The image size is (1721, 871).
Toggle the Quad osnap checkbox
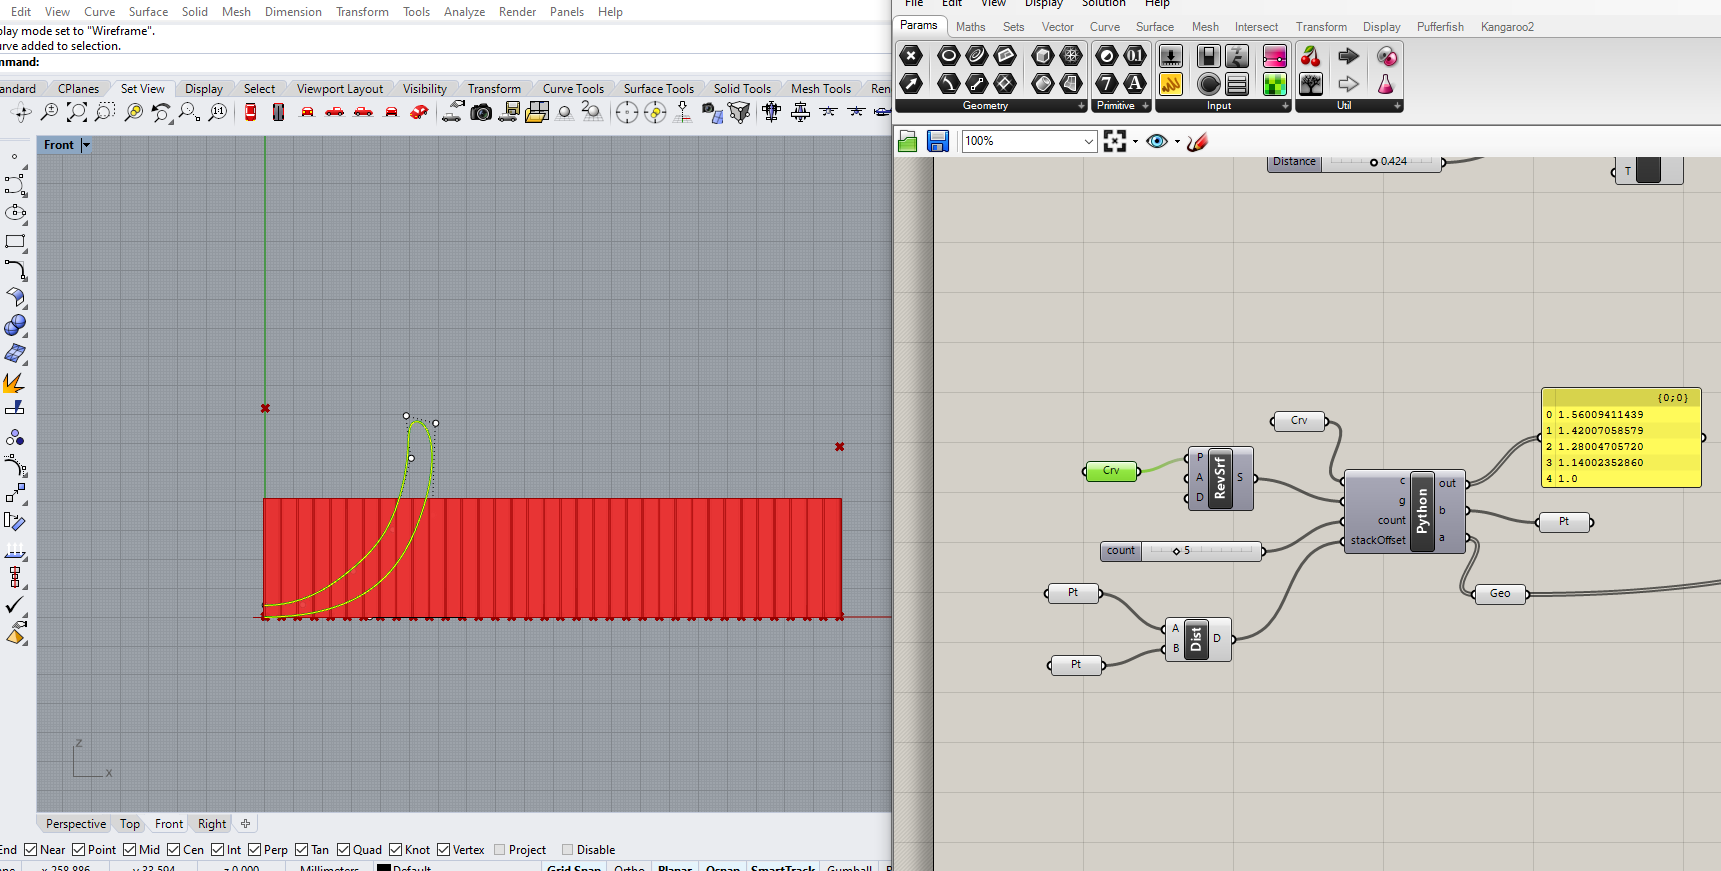click(x=344, y=850)
